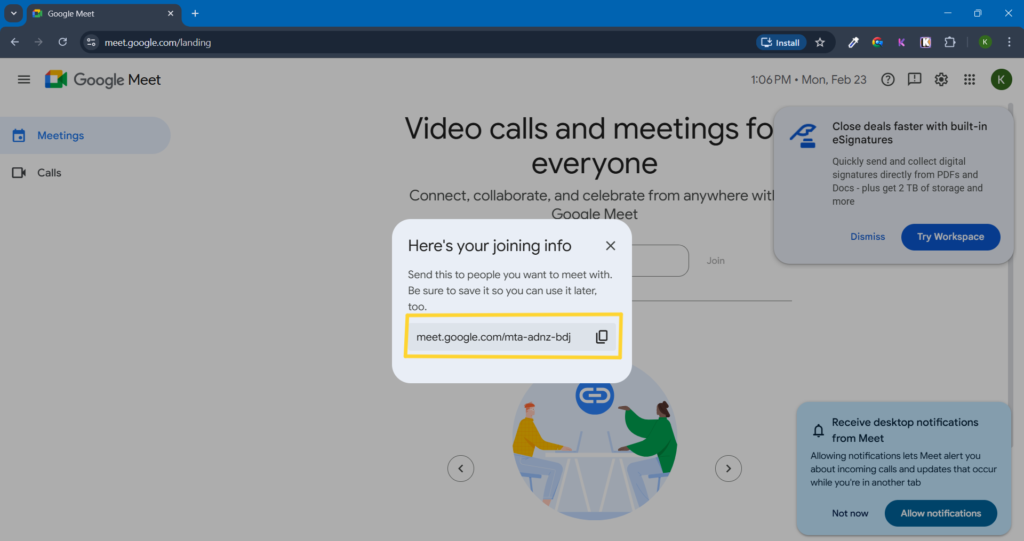Copy the meeting link with copy icon
1024x541 pixels.
tap(601, 337)
